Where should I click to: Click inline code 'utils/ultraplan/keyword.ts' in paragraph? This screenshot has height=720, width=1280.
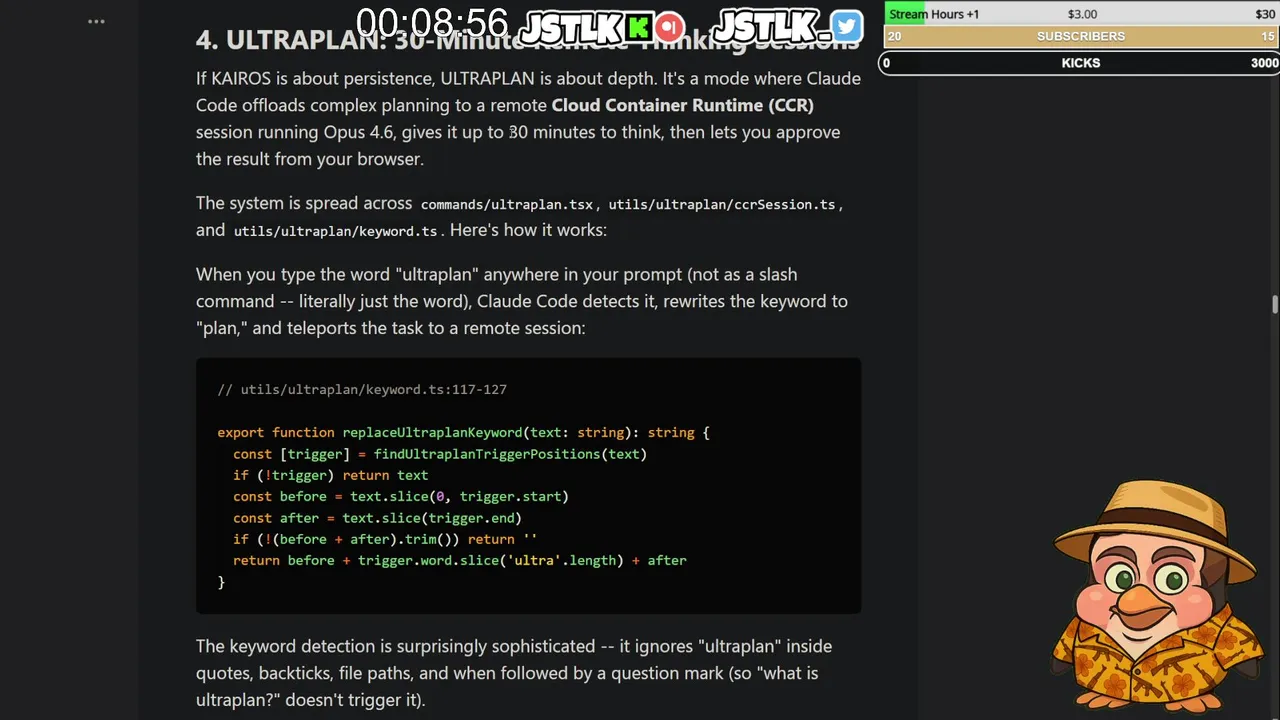335,231
